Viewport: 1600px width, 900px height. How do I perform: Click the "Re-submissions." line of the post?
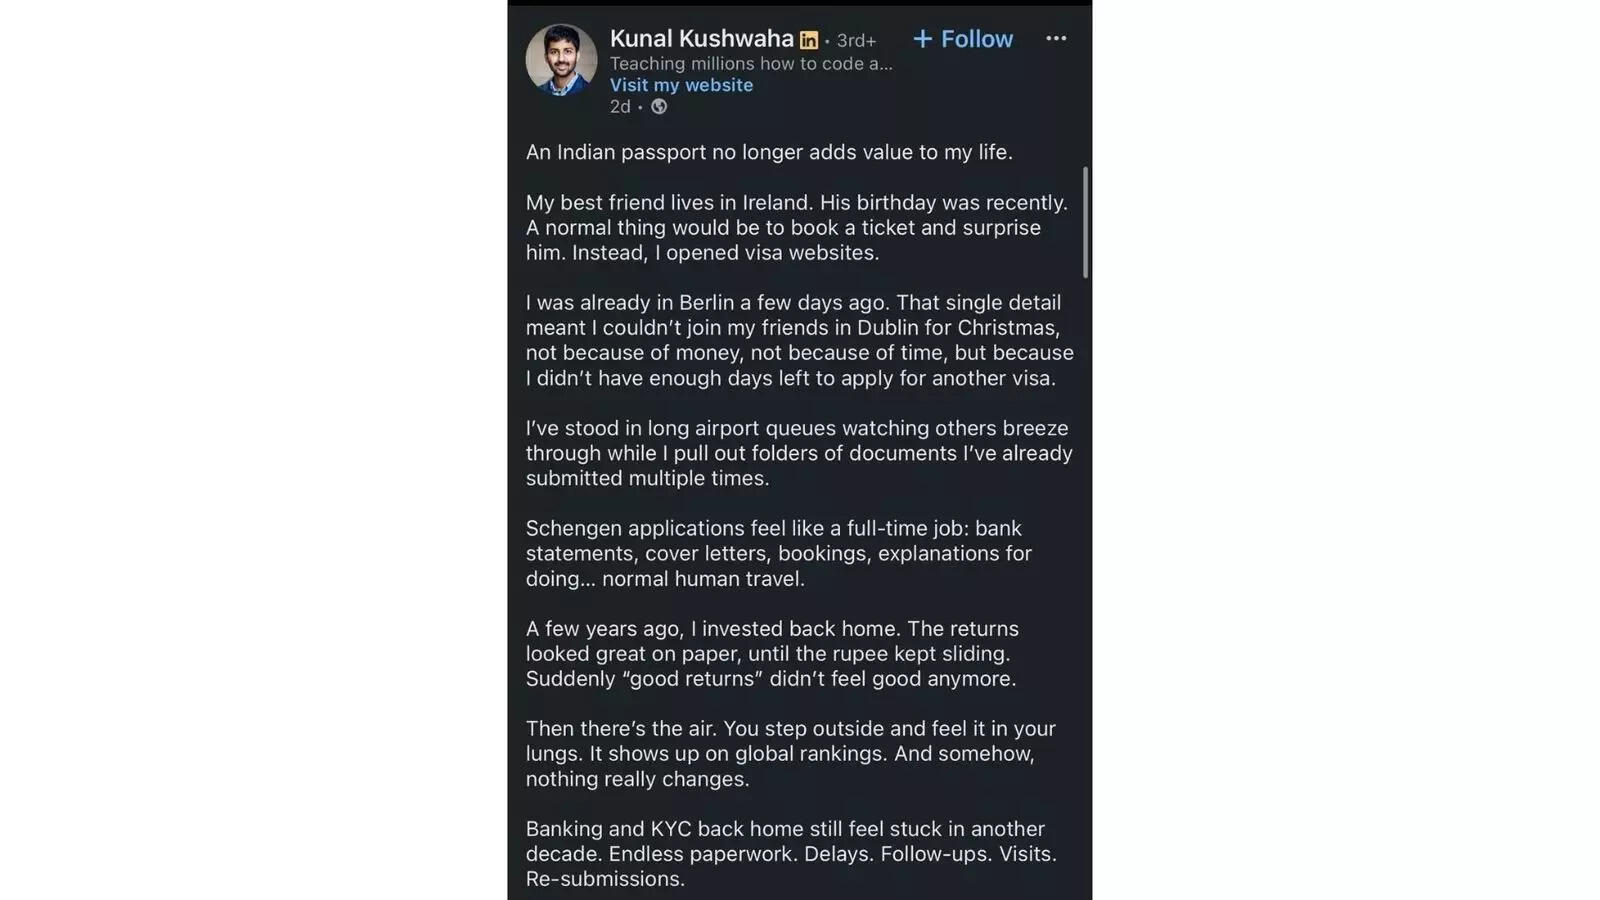[605, 879]
